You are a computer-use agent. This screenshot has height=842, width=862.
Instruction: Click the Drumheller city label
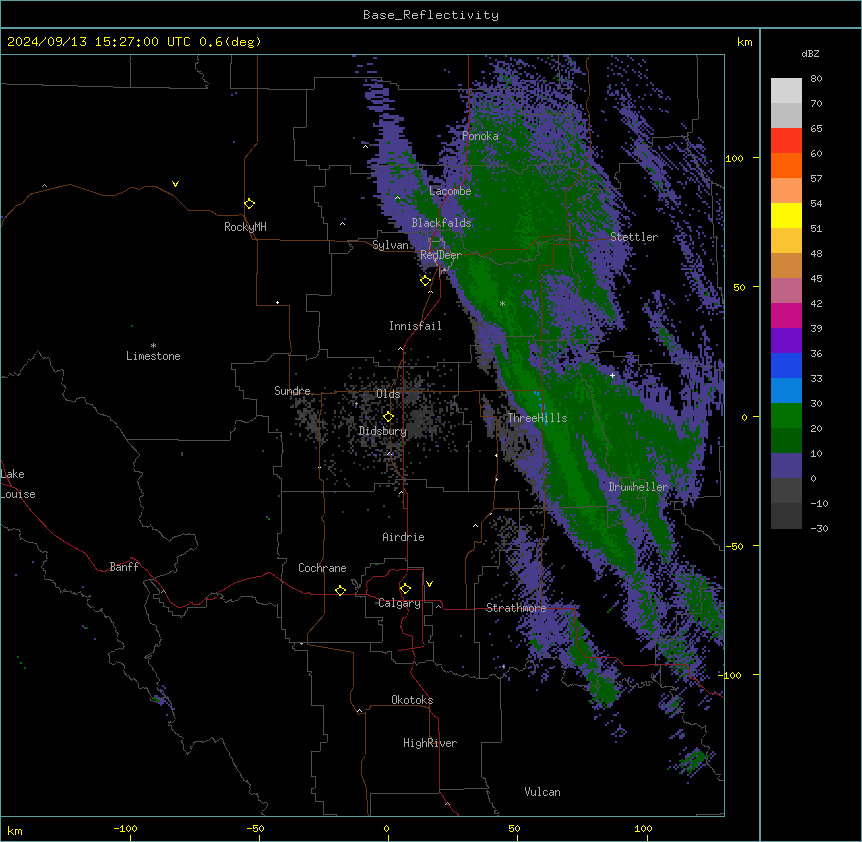pos(638,487)
